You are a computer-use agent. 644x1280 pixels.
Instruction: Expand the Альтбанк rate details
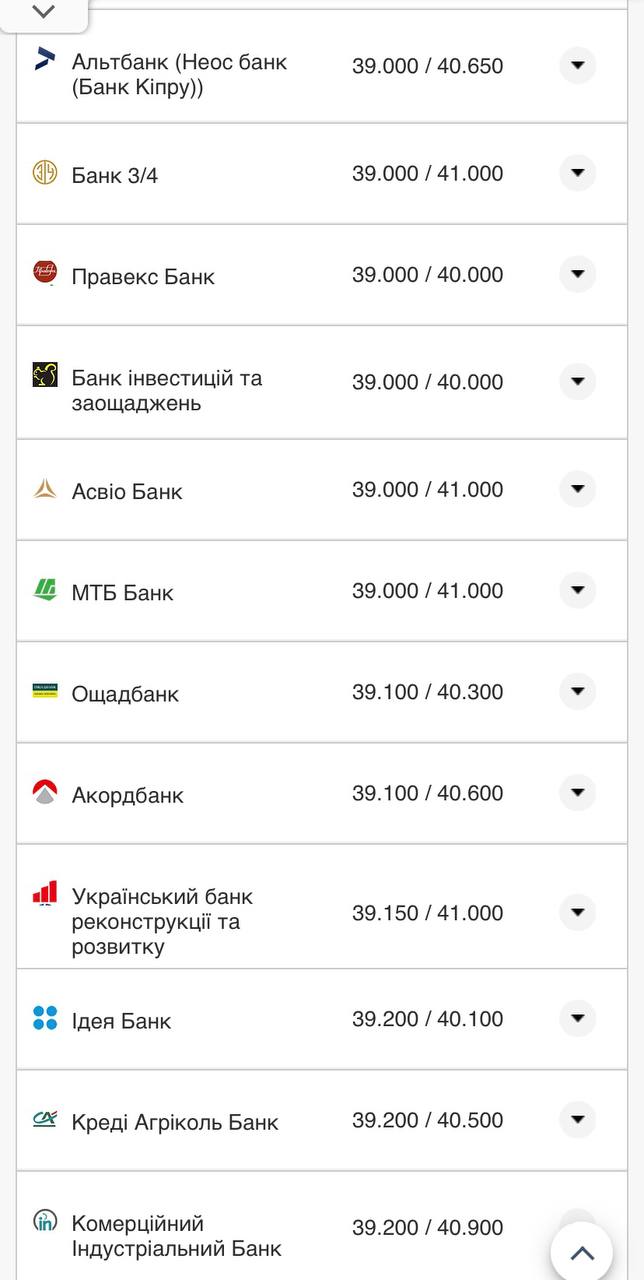point(577,66)
